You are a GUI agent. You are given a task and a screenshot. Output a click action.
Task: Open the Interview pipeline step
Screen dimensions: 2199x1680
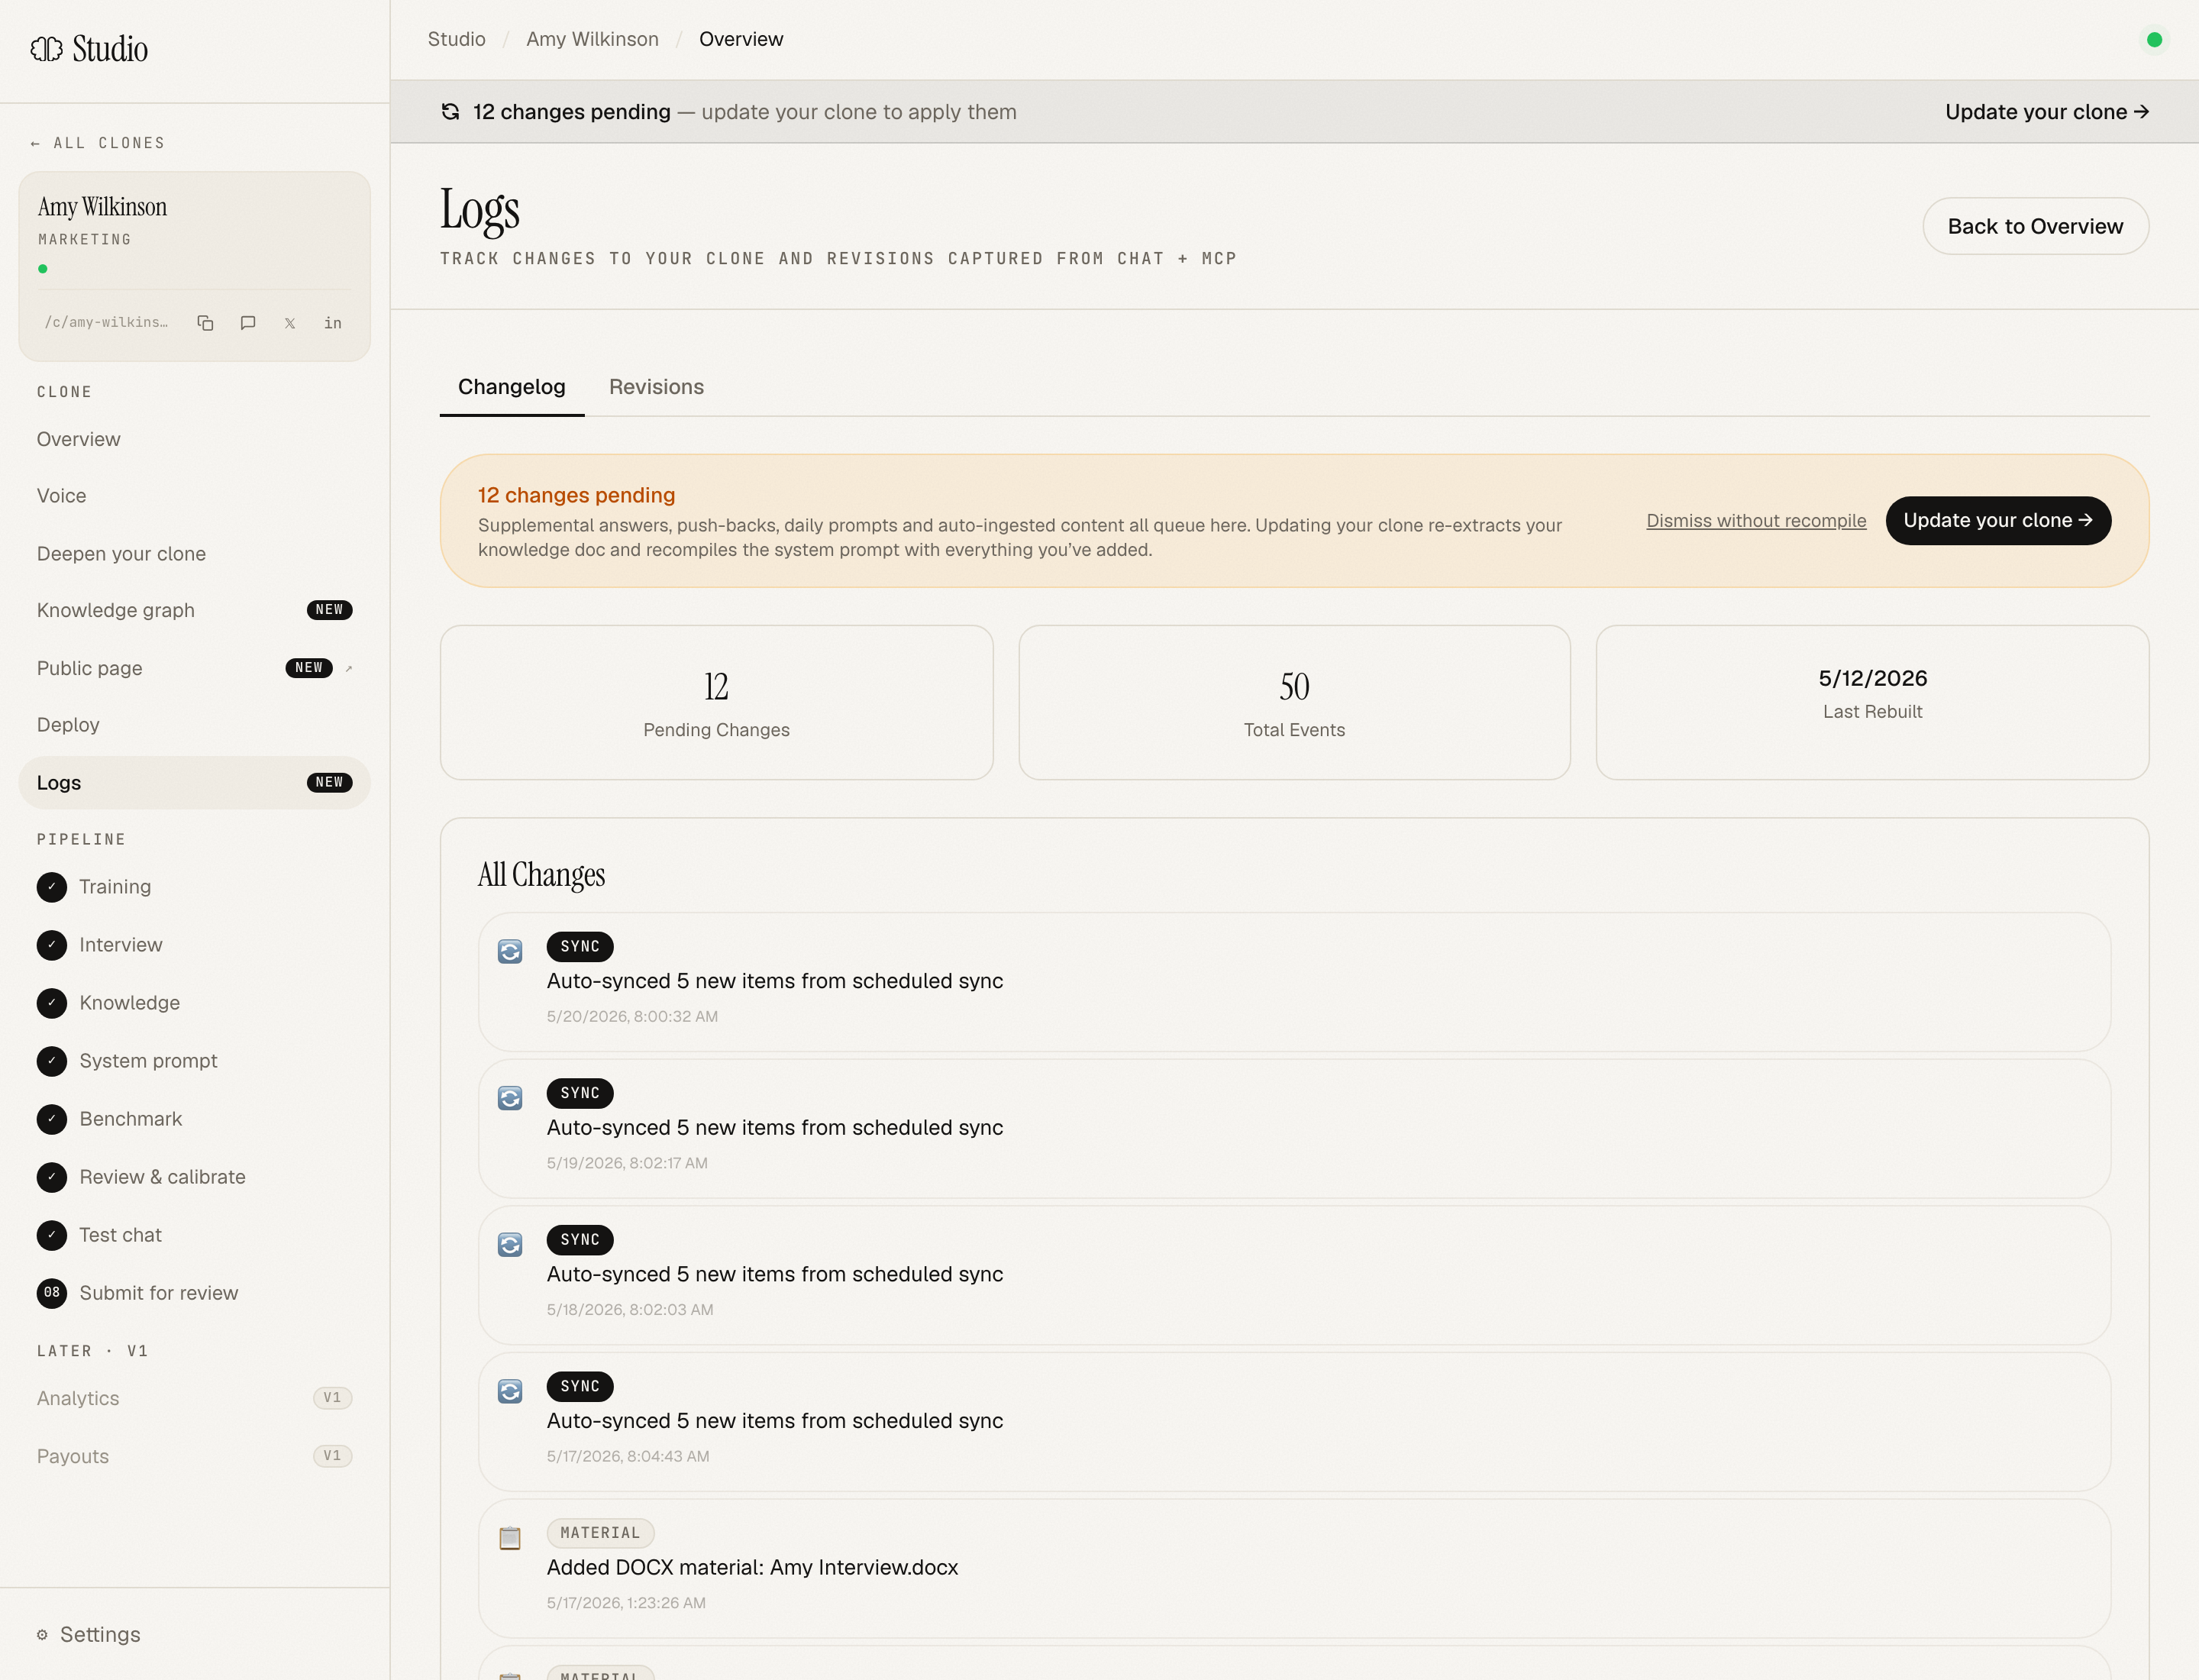click(x=195, y=945)
